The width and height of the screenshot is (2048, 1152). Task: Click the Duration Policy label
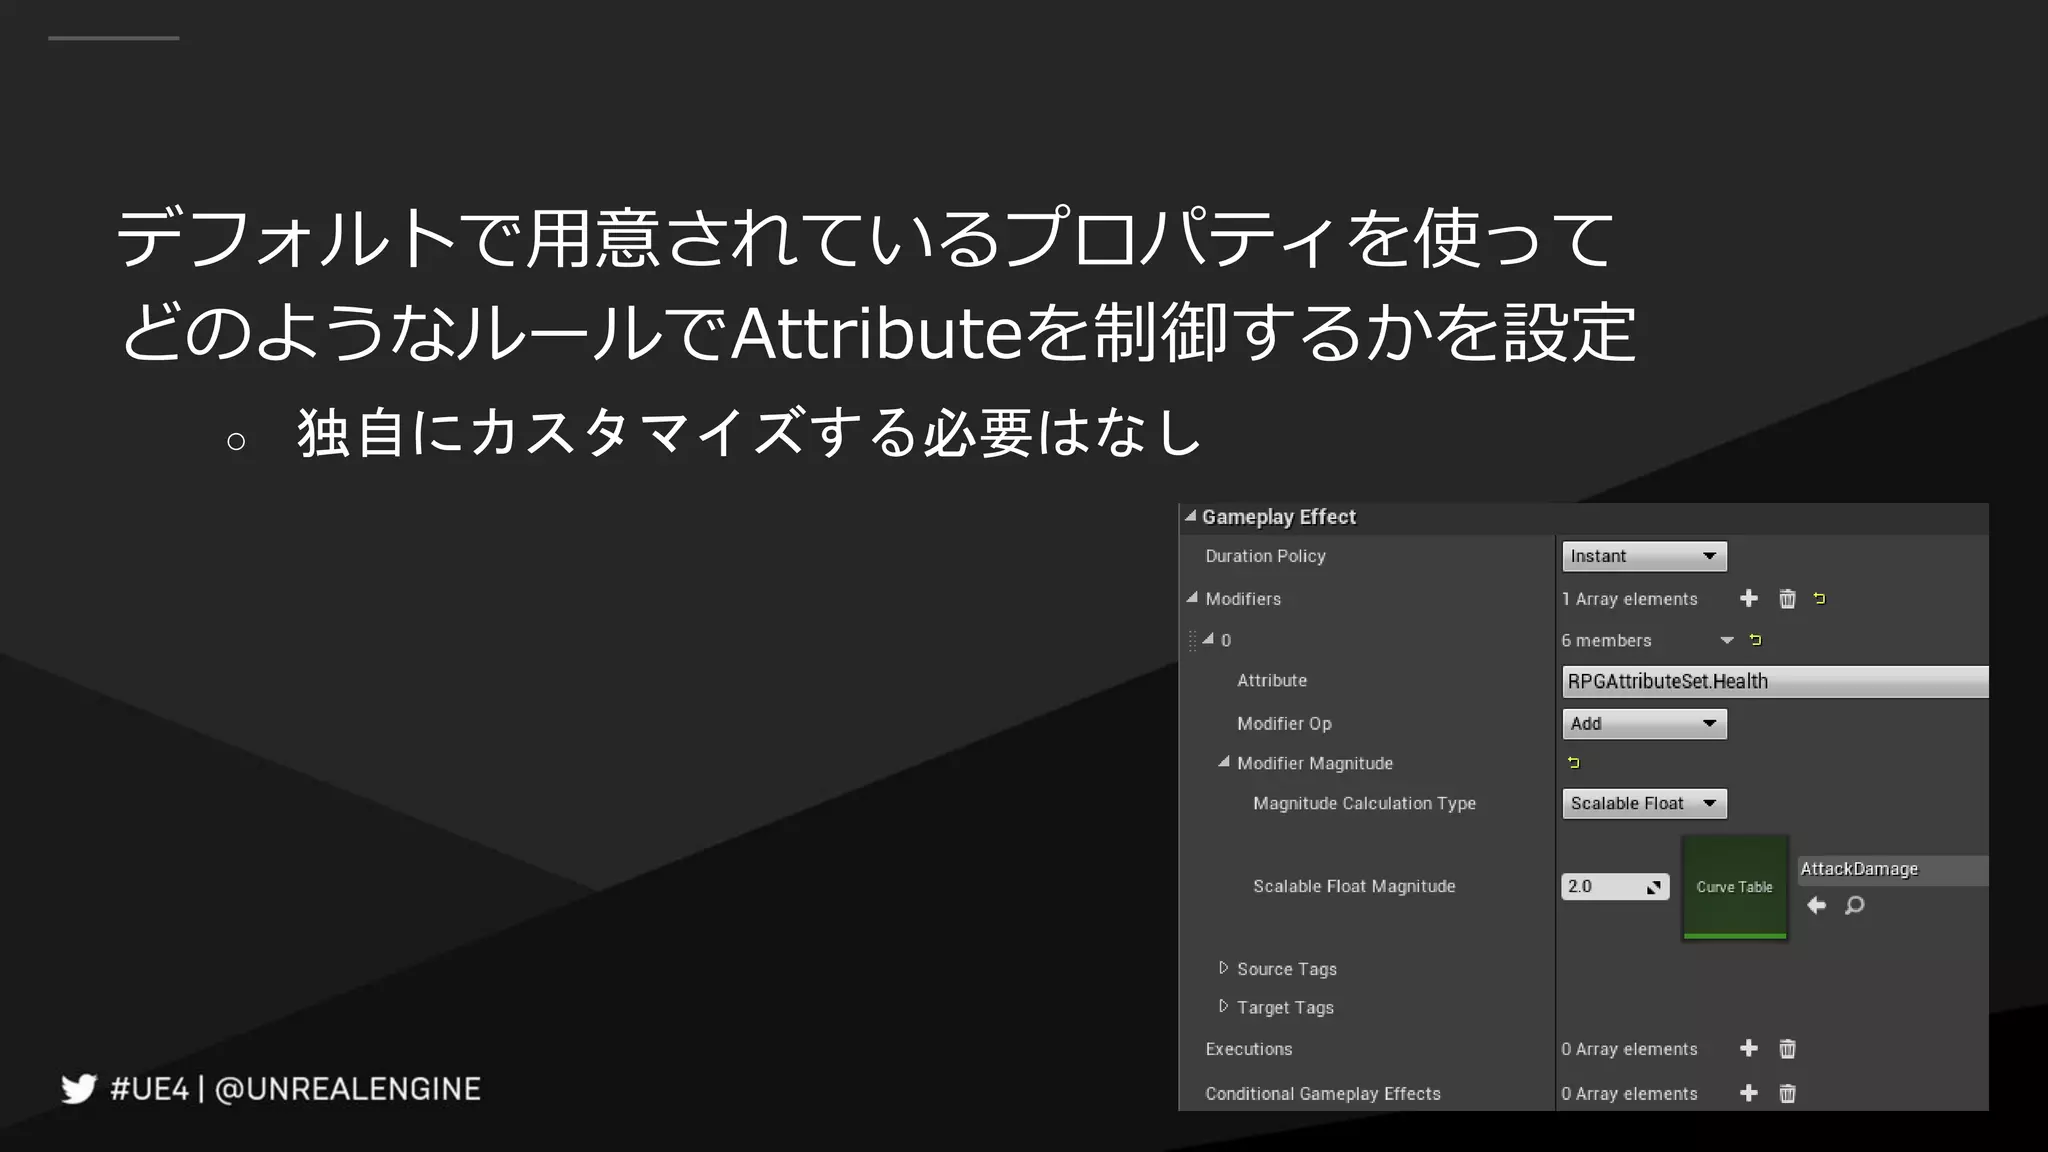click(1265, 556)
